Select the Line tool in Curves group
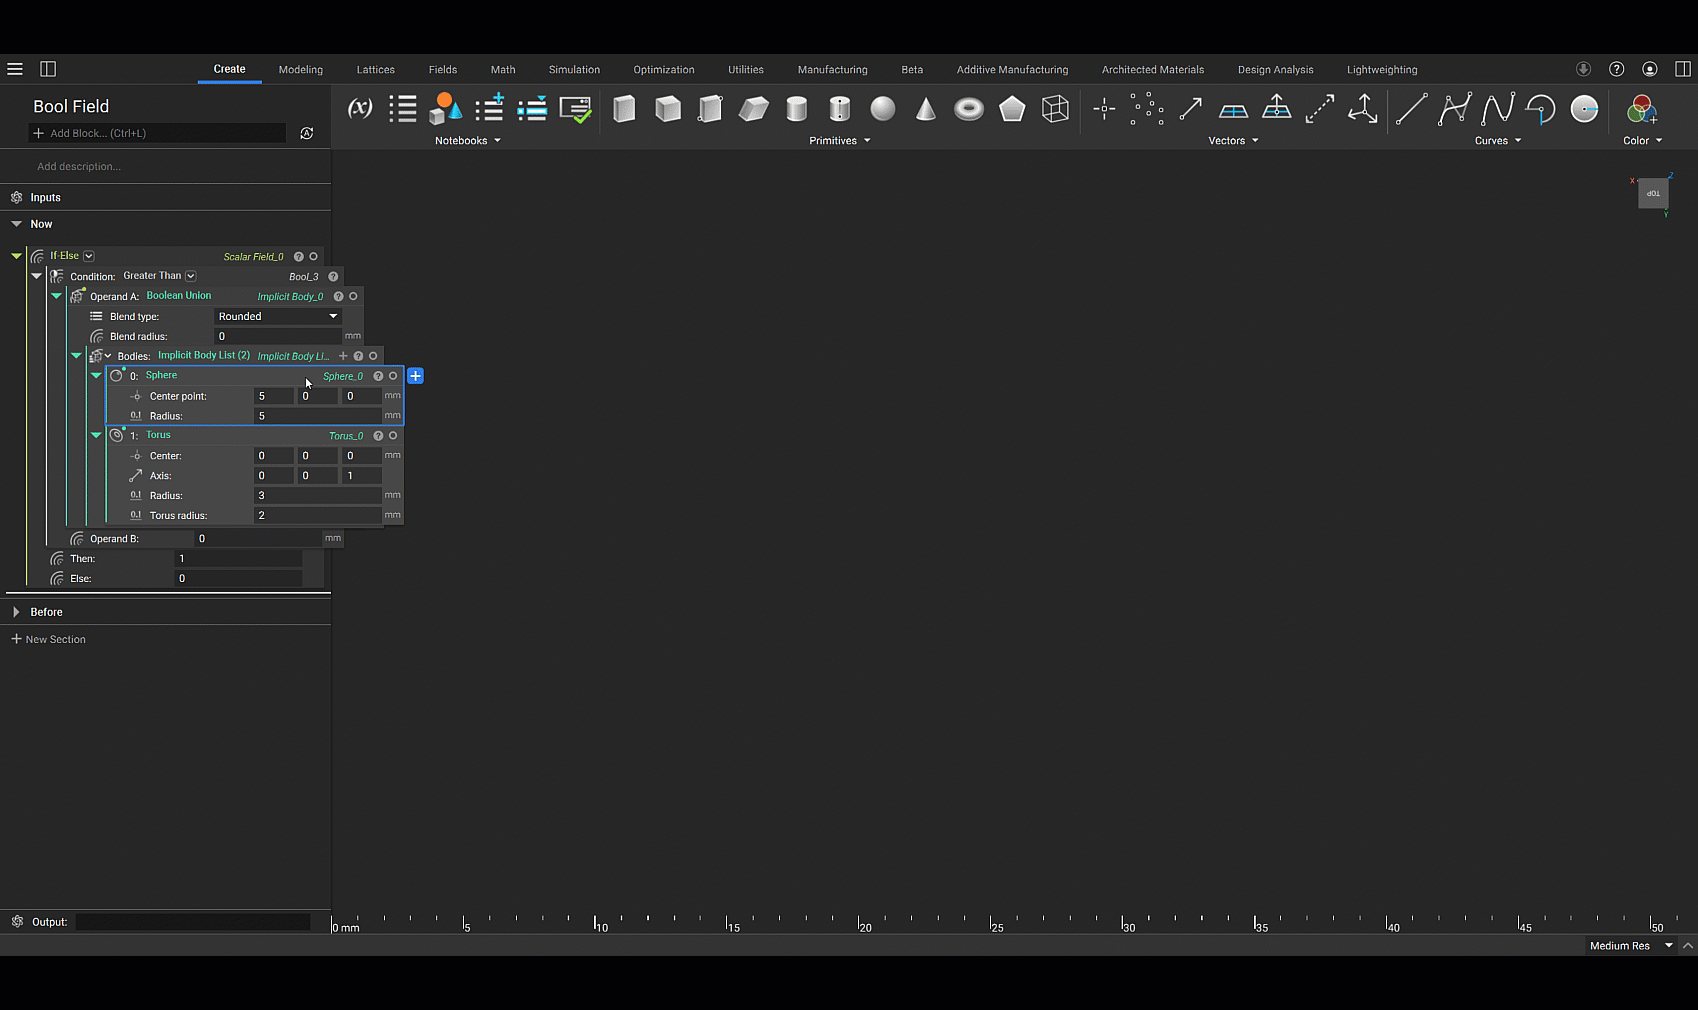The height and width of the screenshot is (1010, 1698). click(1411, 109)
